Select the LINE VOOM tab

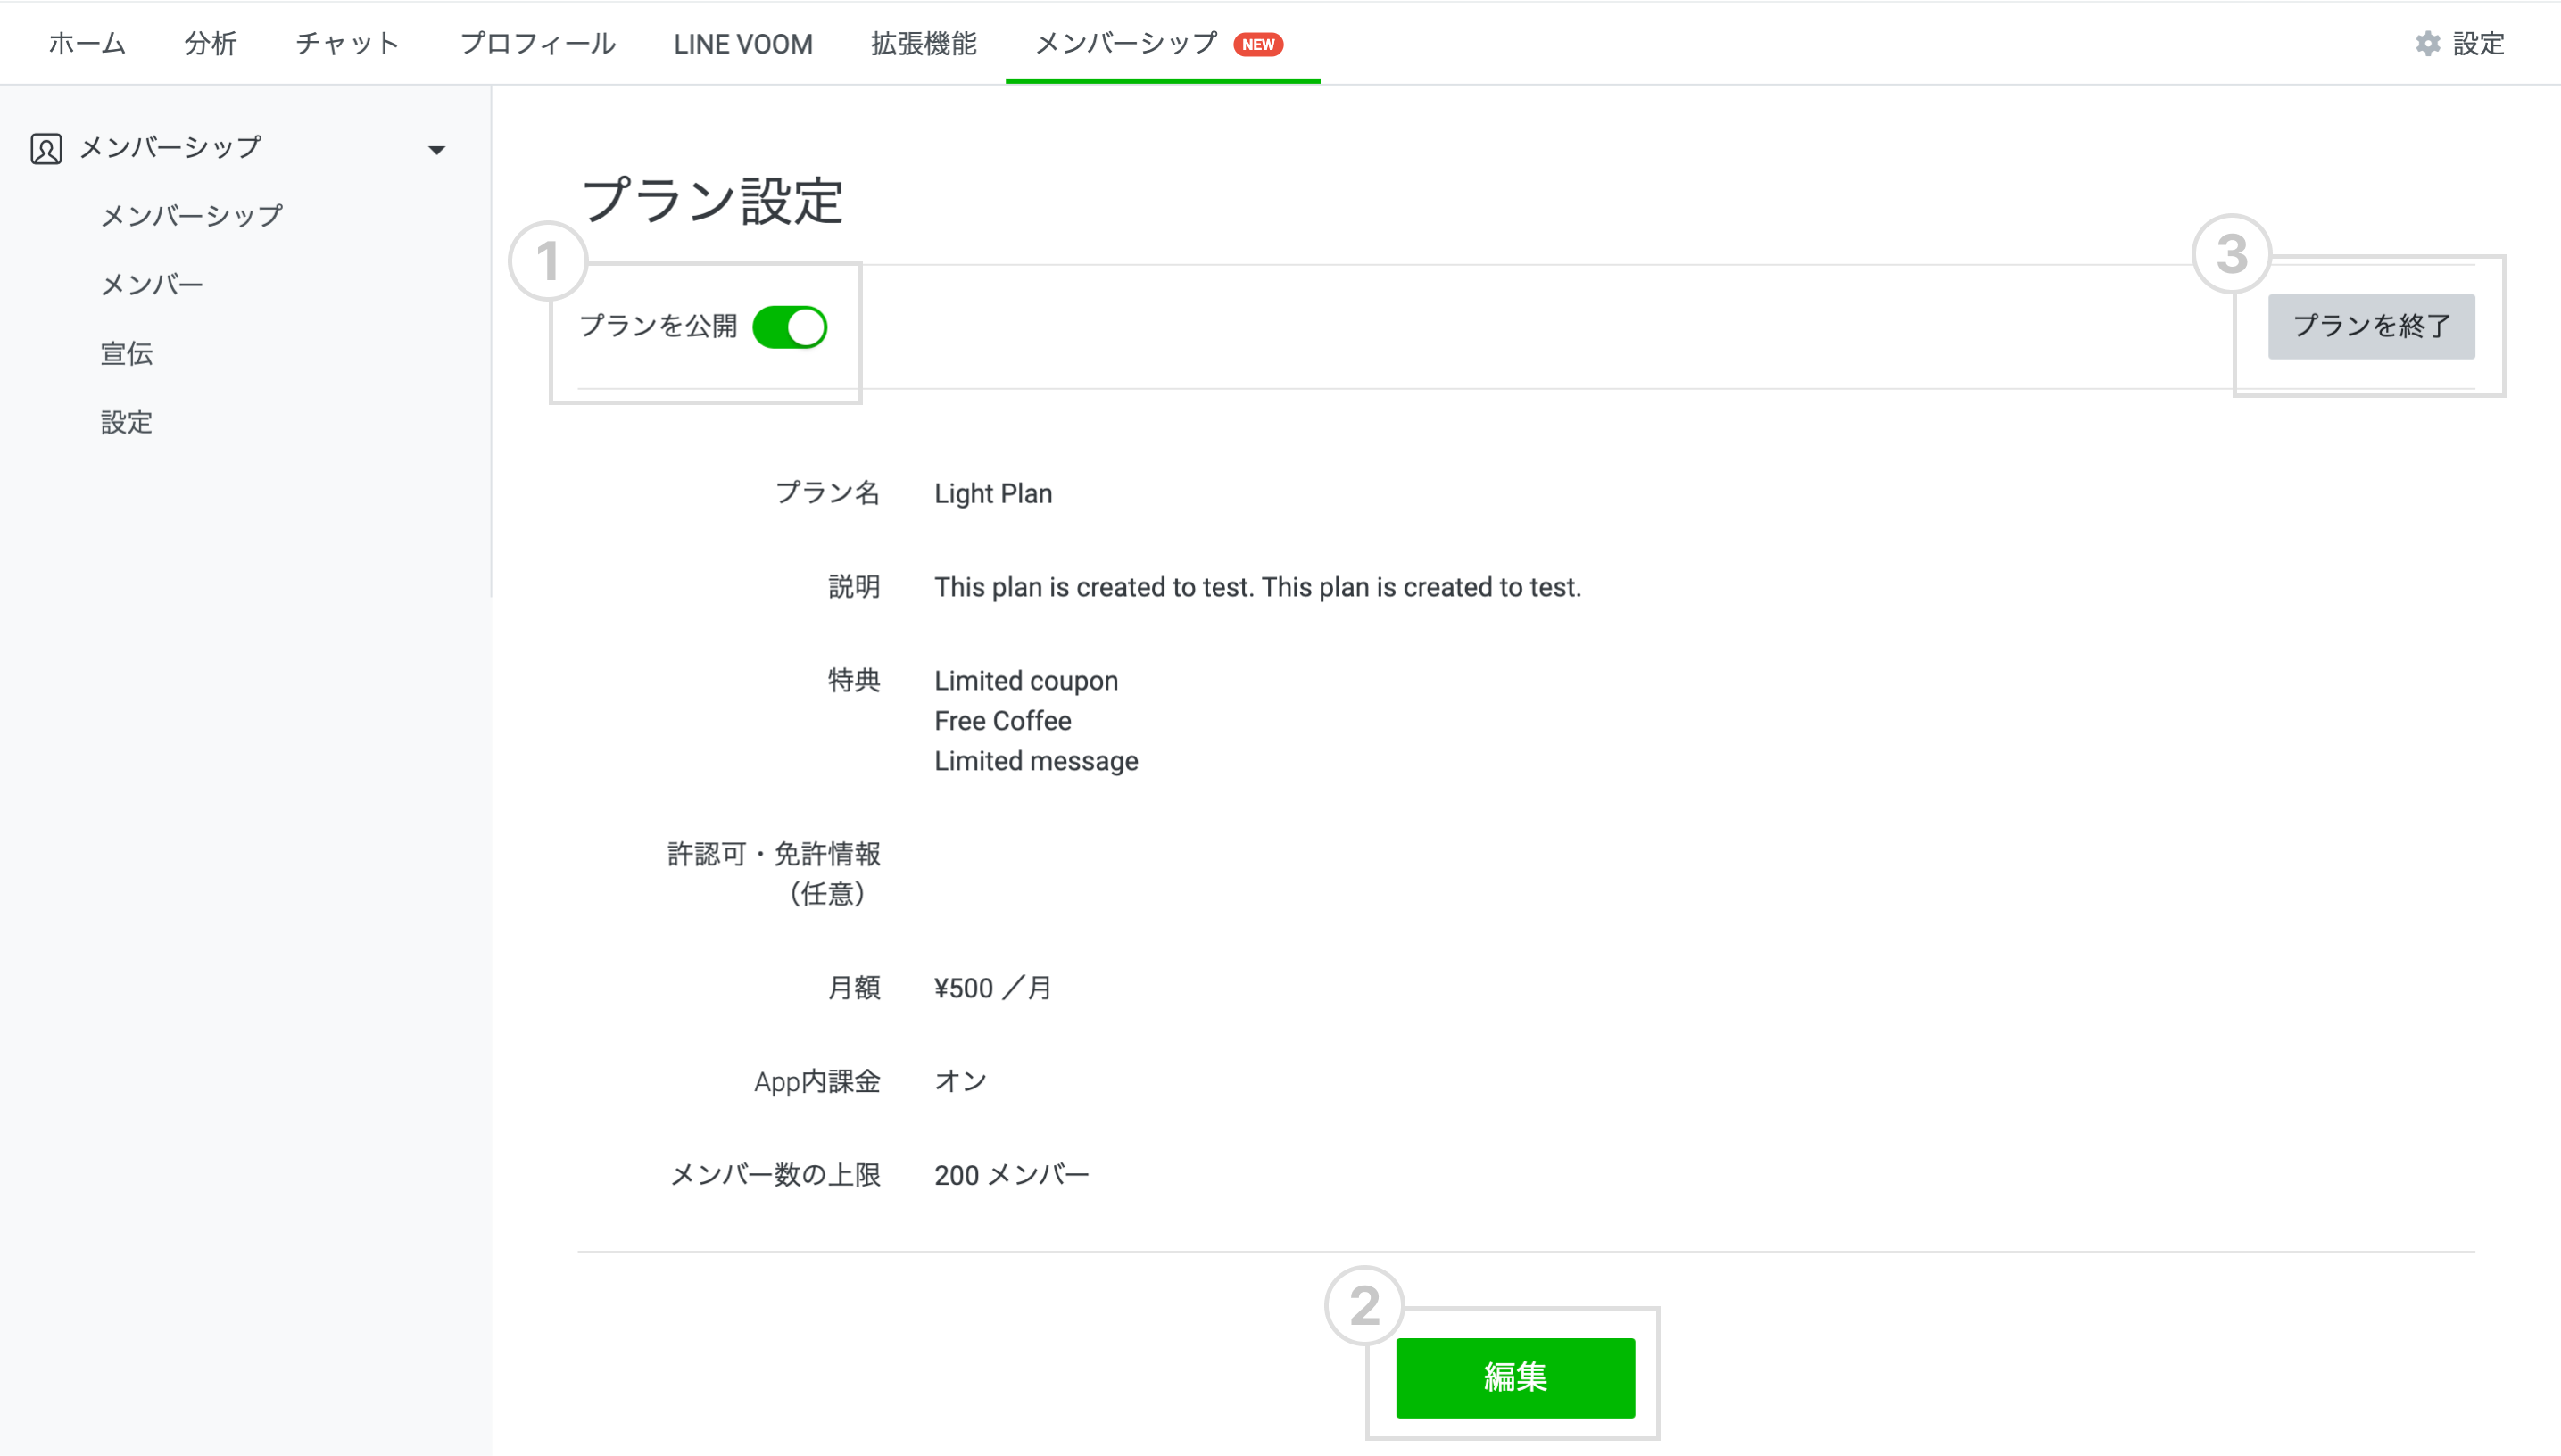pos(743,44)
